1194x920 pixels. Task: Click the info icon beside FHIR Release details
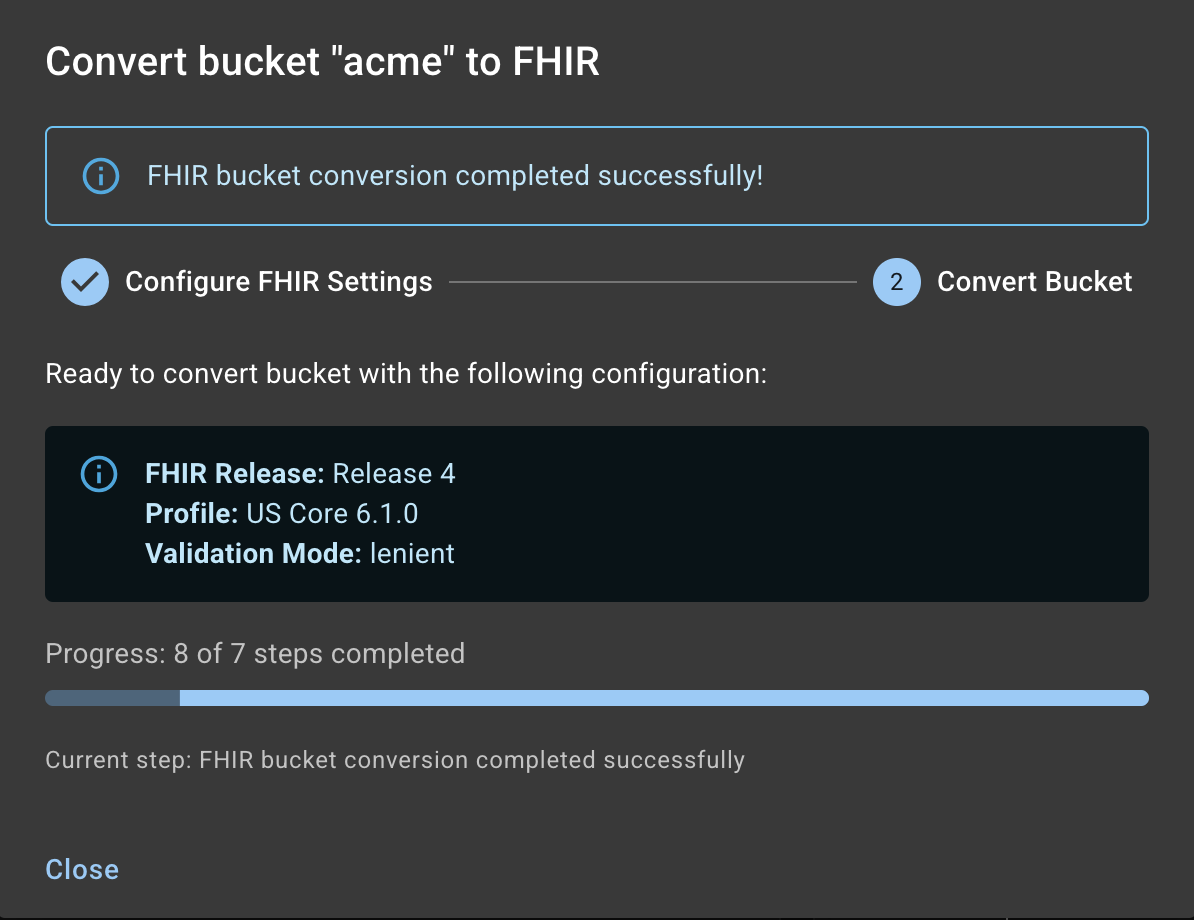point(99,474)
